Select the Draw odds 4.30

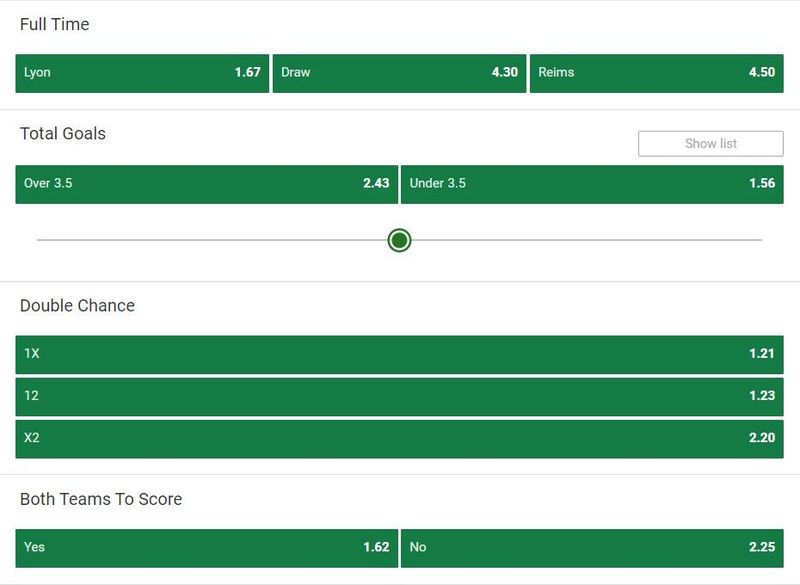click(399, 73)
